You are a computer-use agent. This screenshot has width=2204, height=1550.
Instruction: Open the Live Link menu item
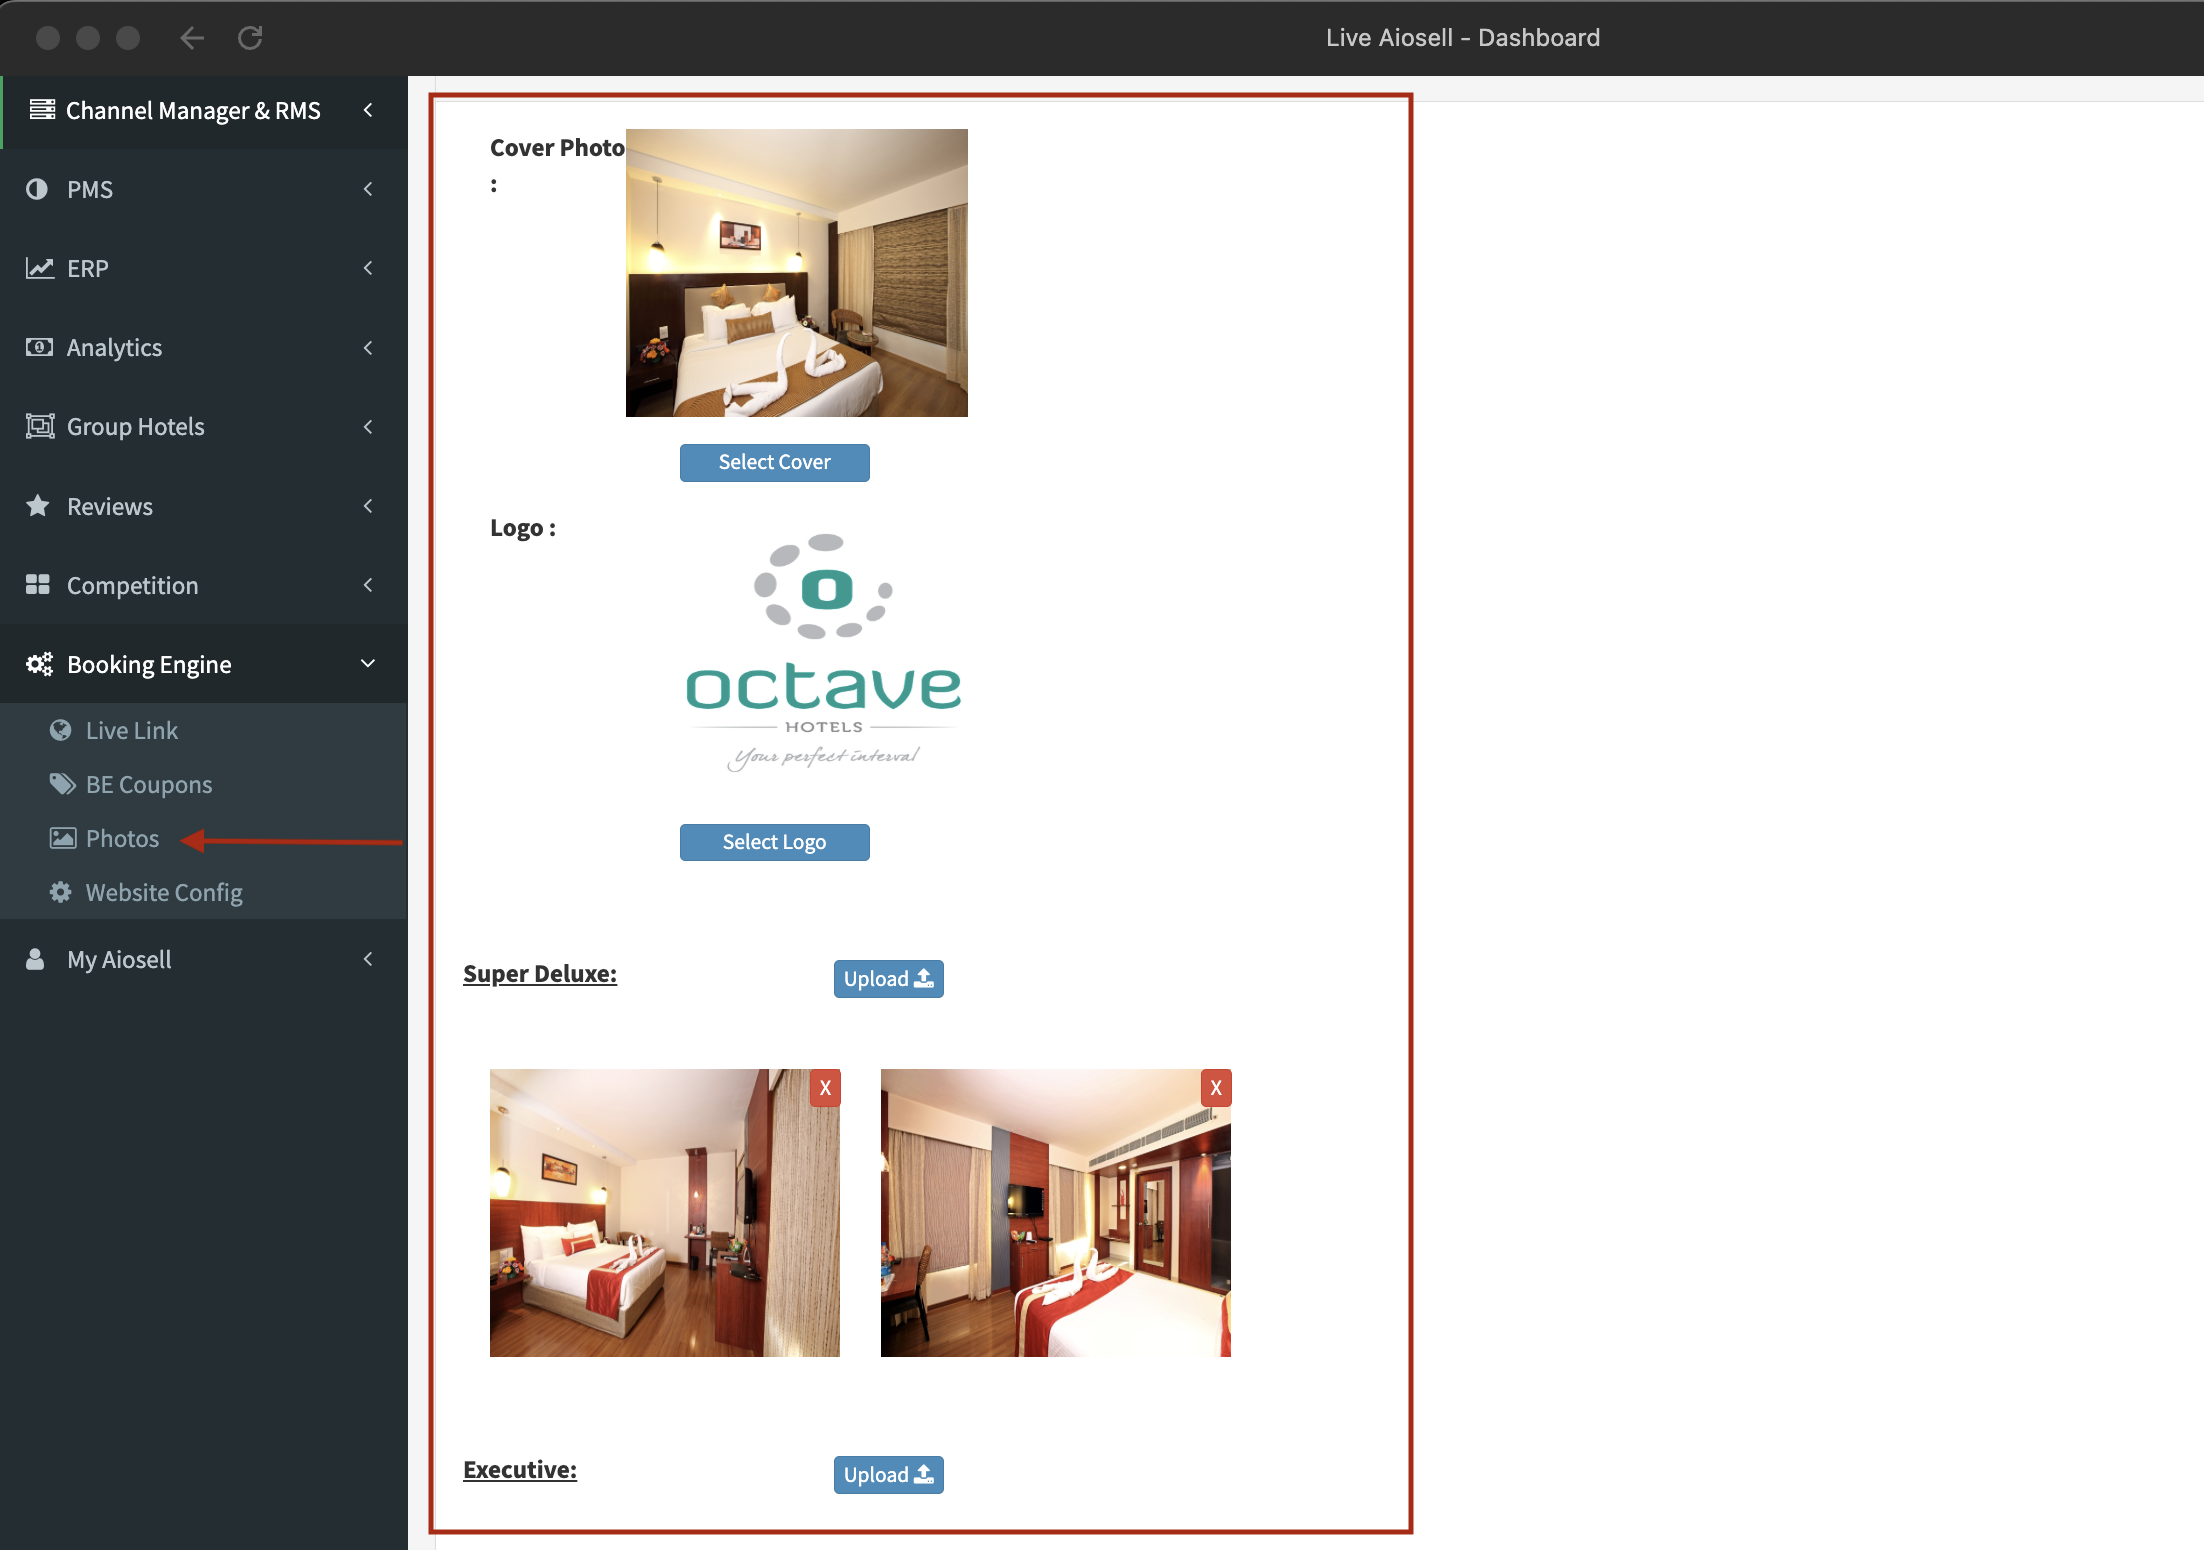coord(203,730)
